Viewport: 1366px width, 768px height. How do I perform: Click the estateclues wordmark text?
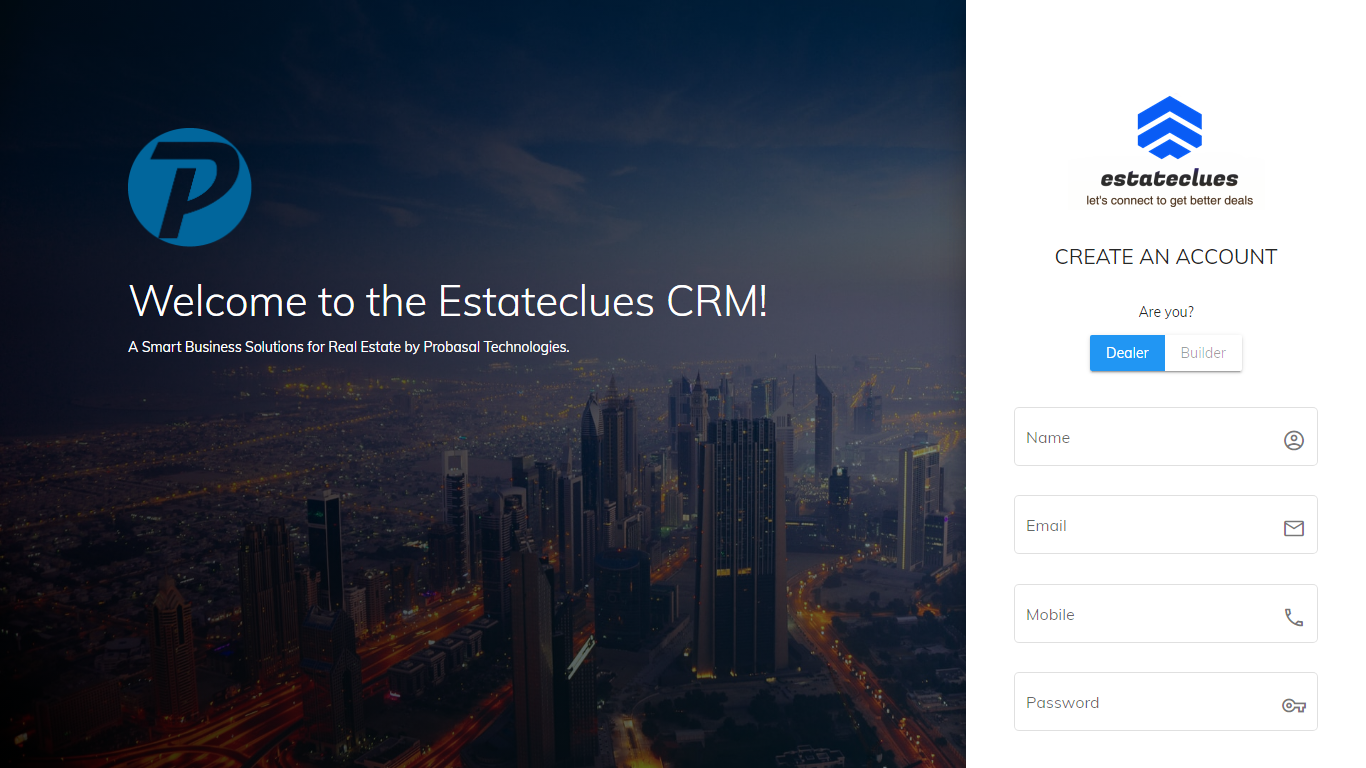pyautogui.click(x=1169, y=179)
